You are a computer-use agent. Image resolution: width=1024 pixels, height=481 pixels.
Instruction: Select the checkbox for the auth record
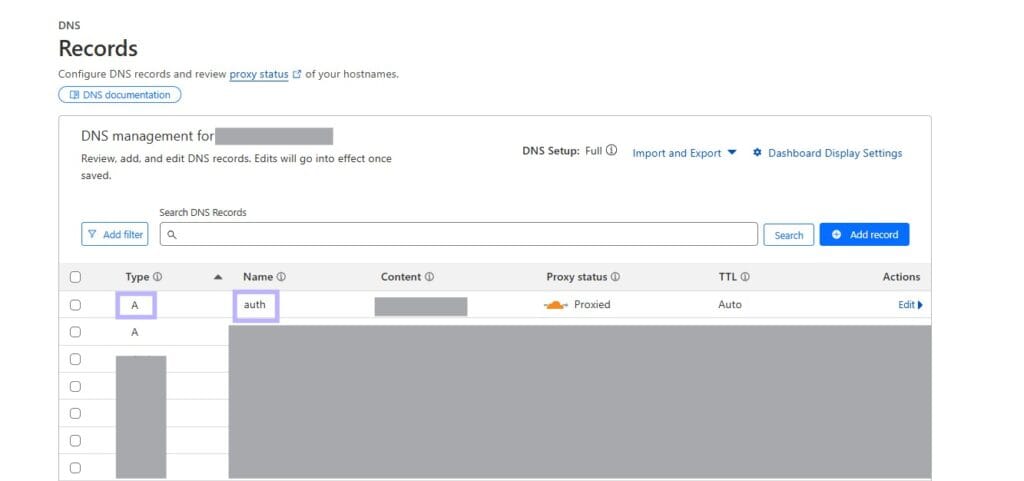click(75, 305)
